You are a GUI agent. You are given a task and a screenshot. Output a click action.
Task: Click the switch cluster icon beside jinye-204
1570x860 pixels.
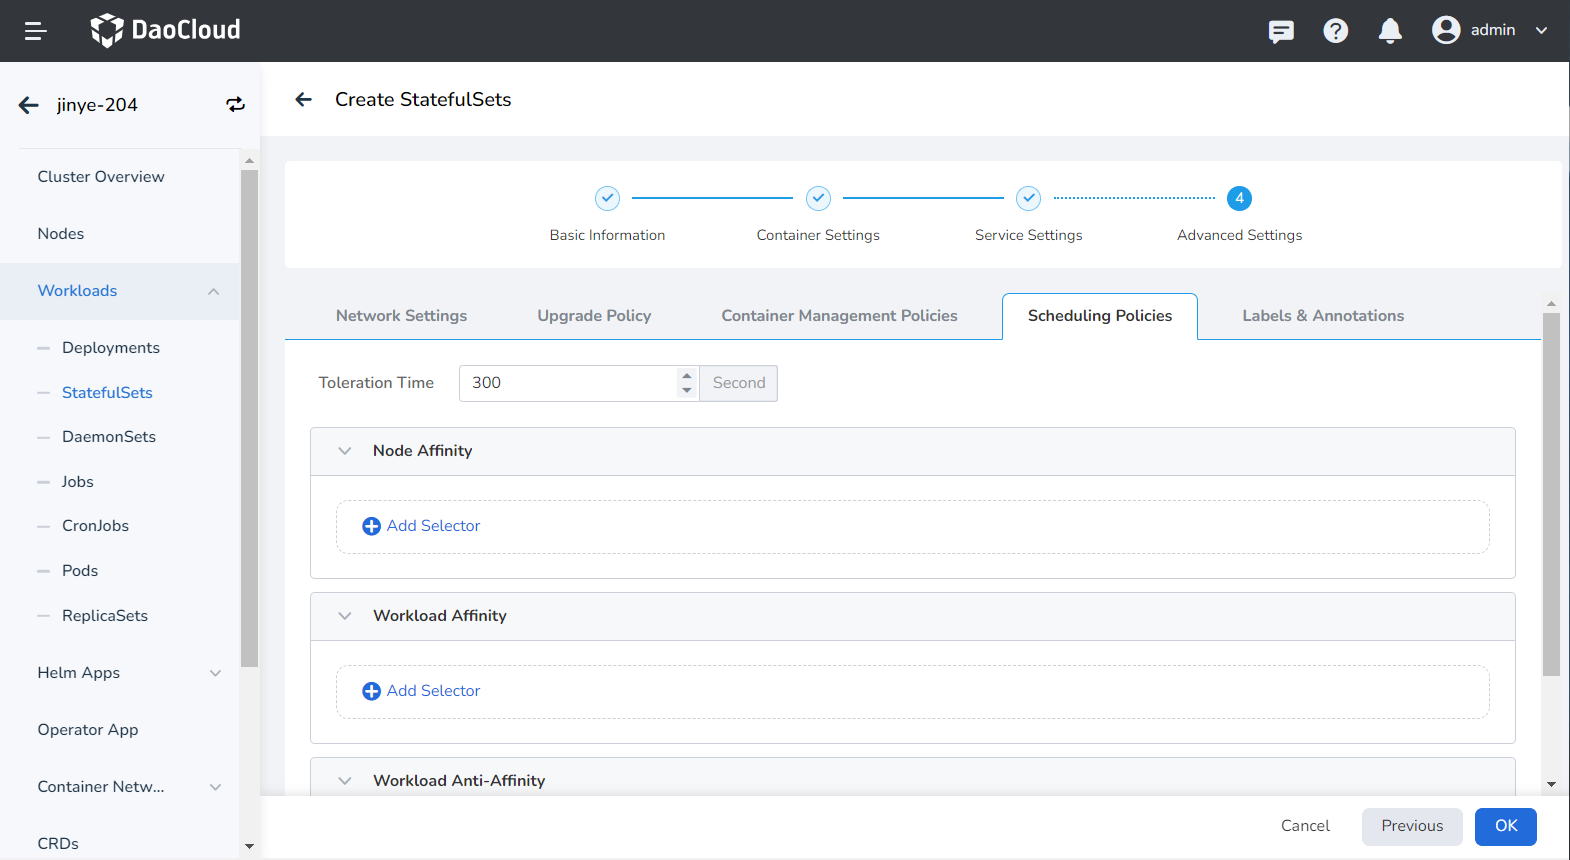(x=235, y=105)
